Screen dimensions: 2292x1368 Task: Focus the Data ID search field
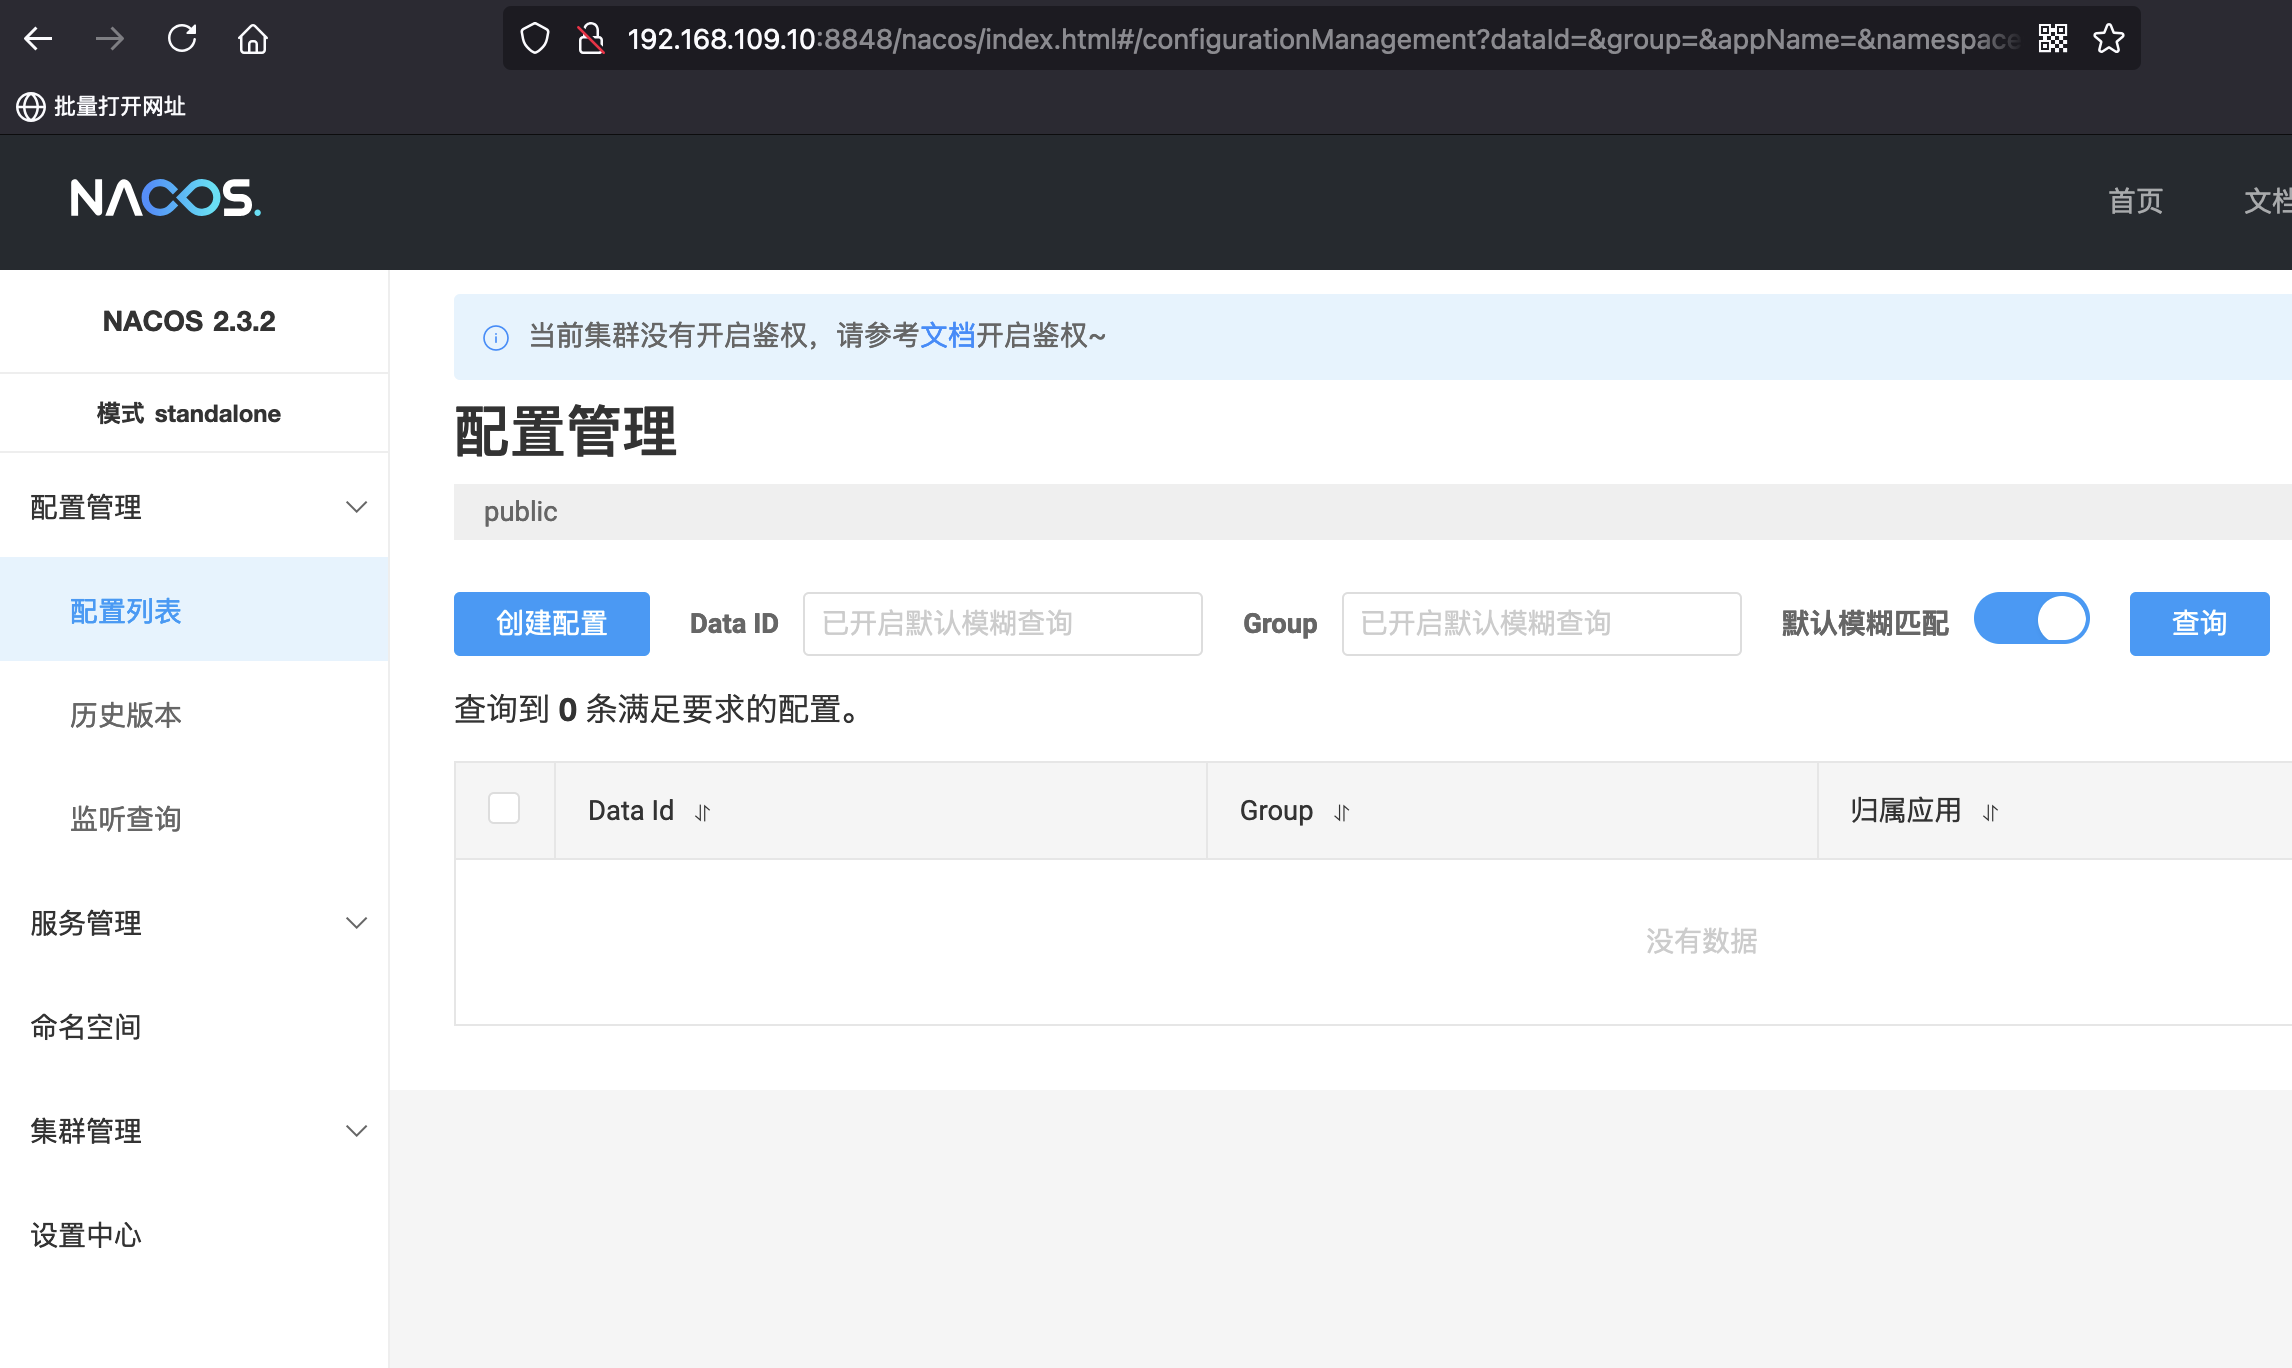(1002, 624)
